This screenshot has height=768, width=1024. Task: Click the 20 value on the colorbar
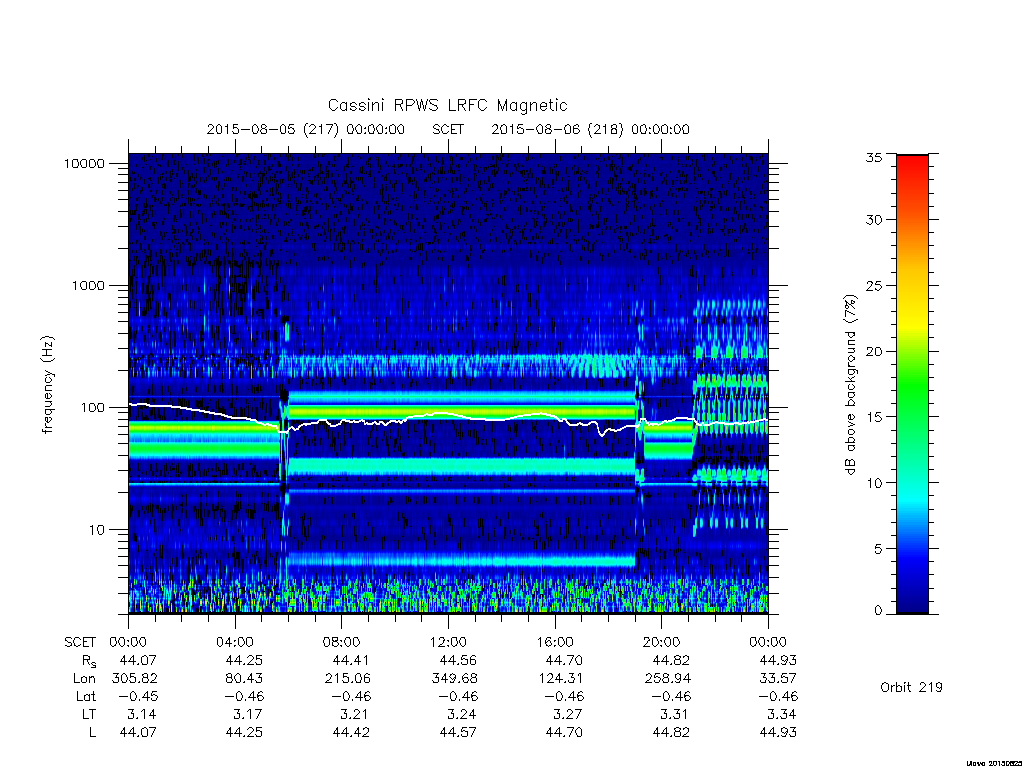[x=874, y=351]
